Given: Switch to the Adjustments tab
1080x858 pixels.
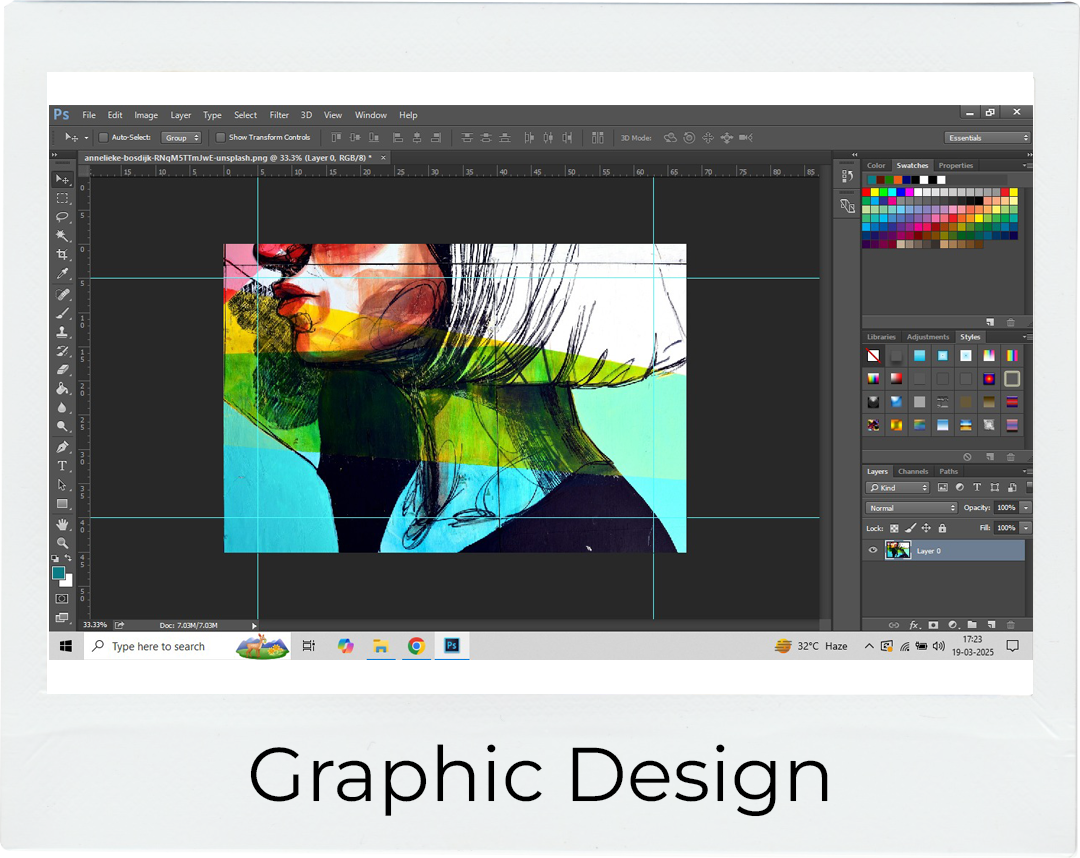Looking at the screenshot, I should [x=928, y=337].
